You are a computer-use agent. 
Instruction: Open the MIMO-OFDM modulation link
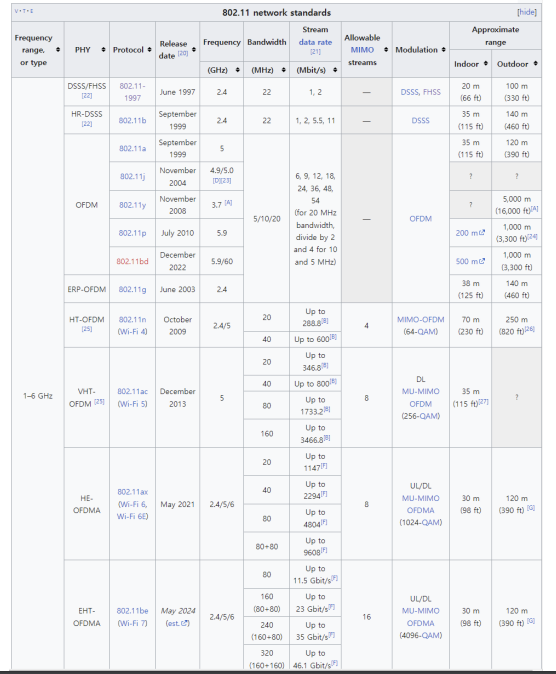click(x=421, y=319)
